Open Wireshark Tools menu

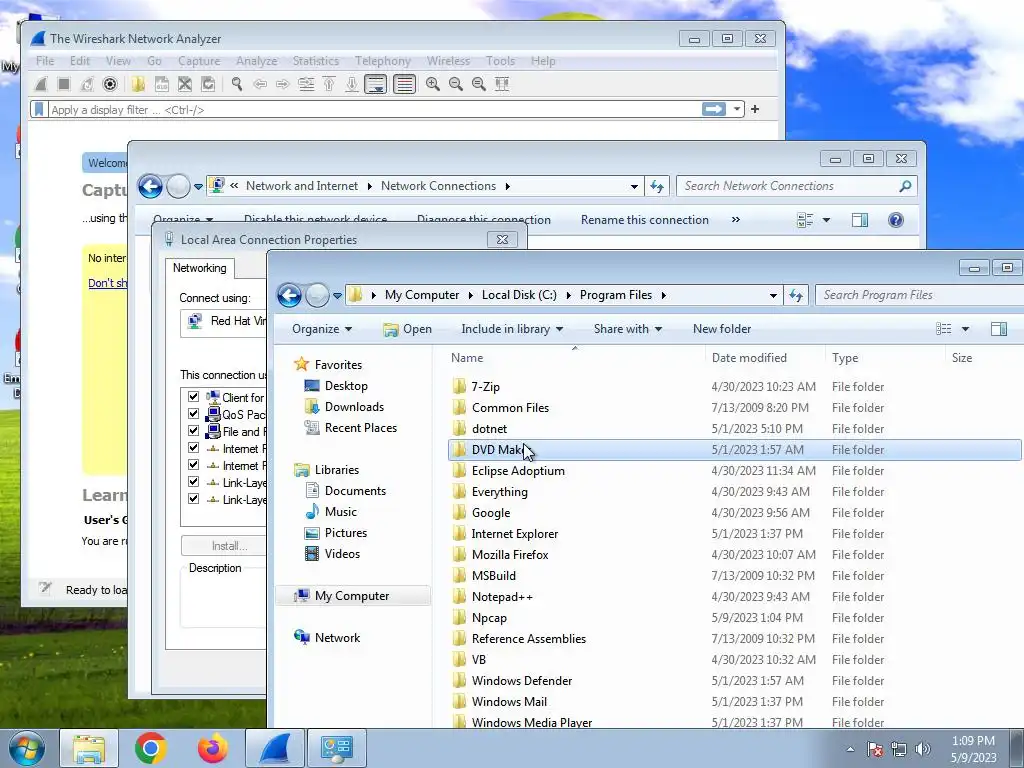(500, 61)
